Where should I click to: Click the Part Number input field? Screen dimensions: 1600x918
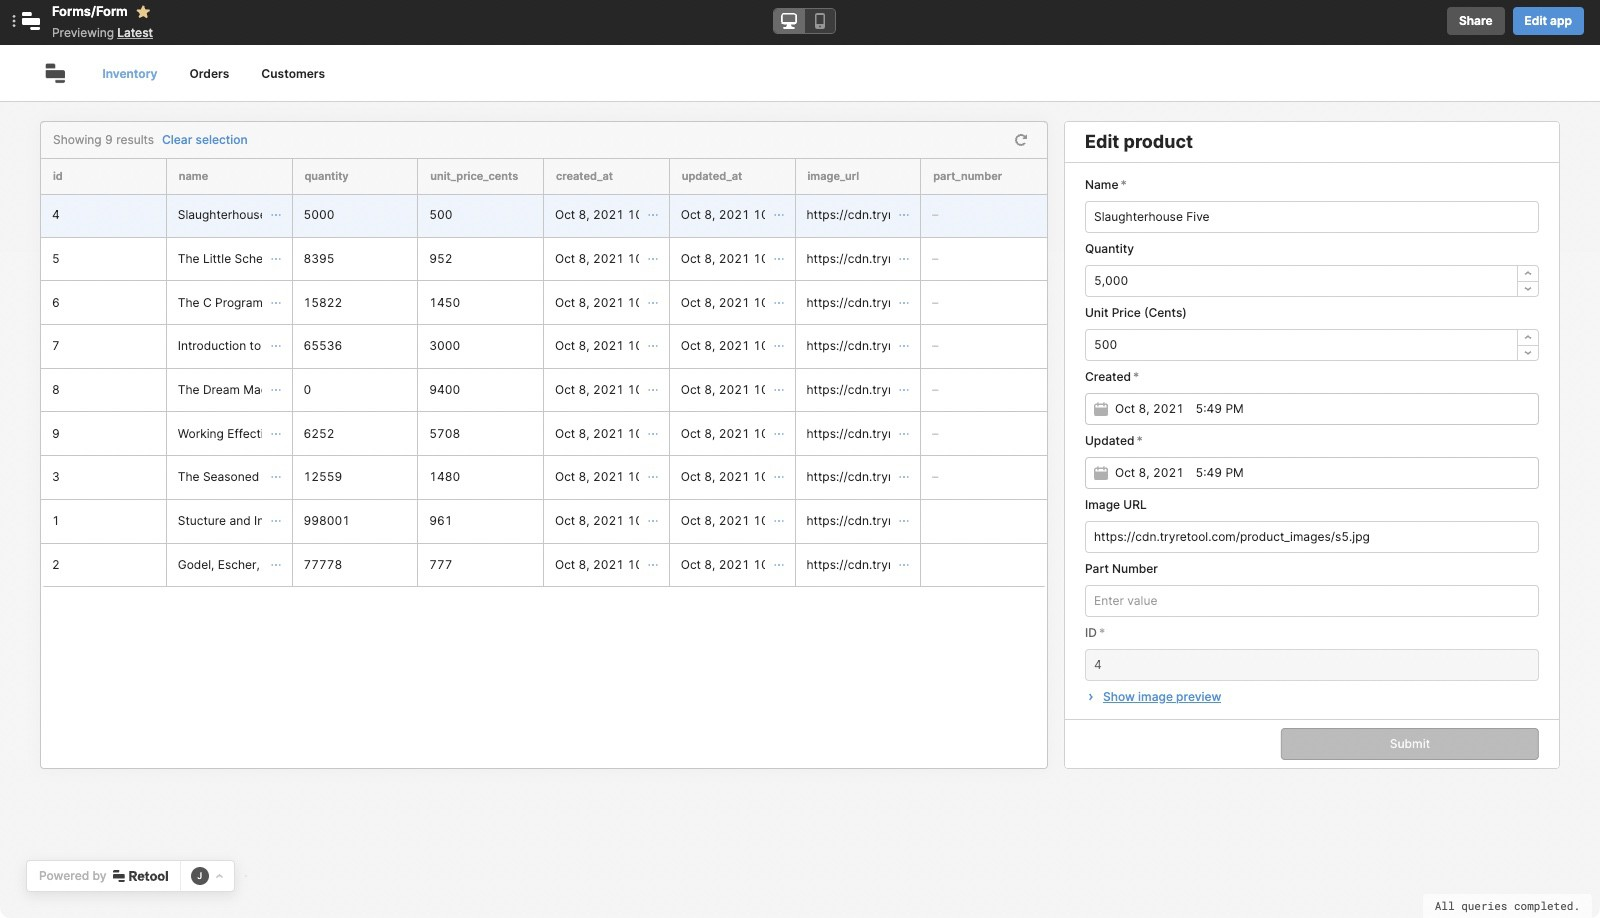coord(1311,601)
